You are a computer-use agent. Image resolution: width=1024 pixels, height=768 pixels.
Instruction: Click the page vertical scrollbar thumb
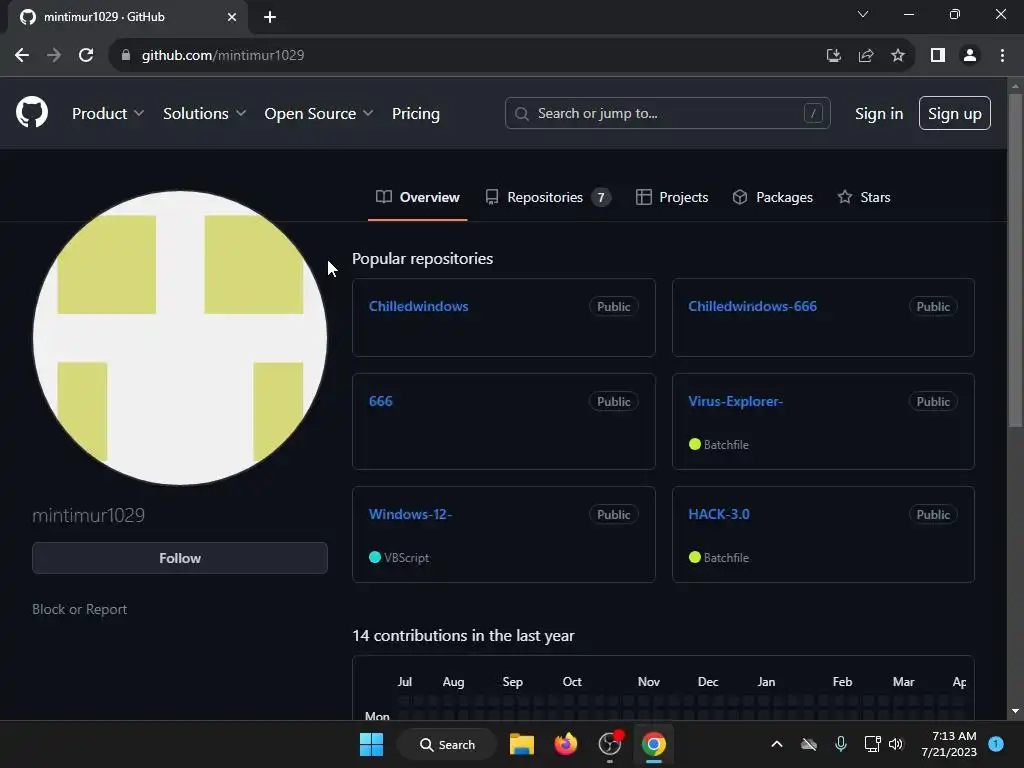click(x=1015, y=261)
